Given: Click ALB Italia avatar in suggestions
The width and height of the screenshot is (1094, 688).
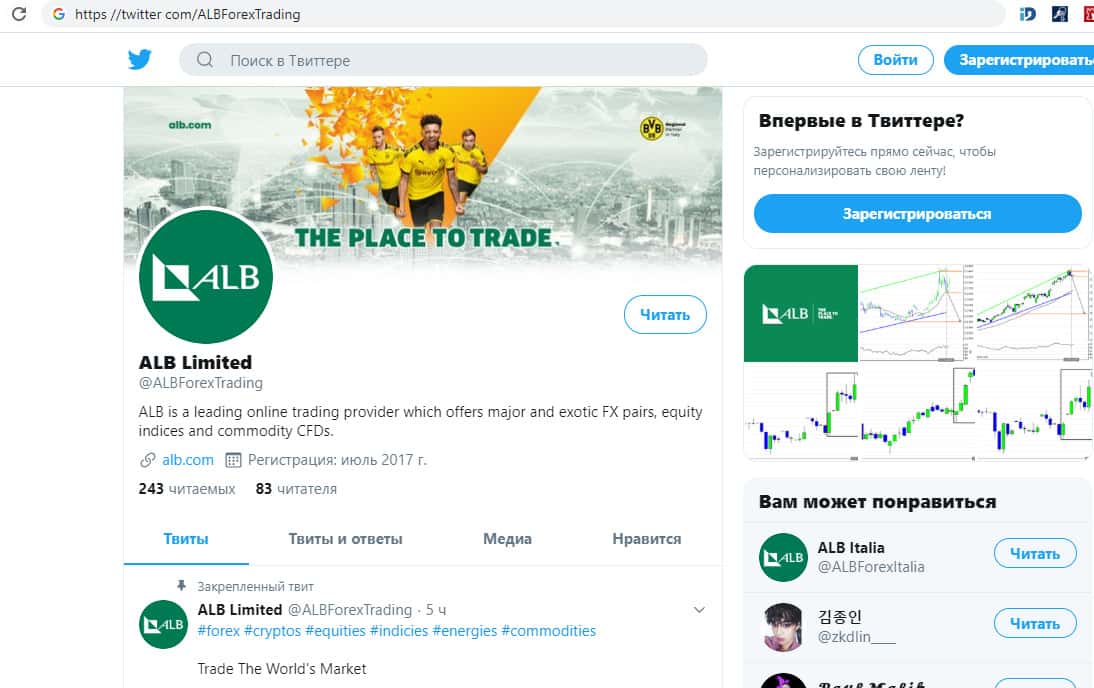Looking at the screenshot, I should 783,557.
